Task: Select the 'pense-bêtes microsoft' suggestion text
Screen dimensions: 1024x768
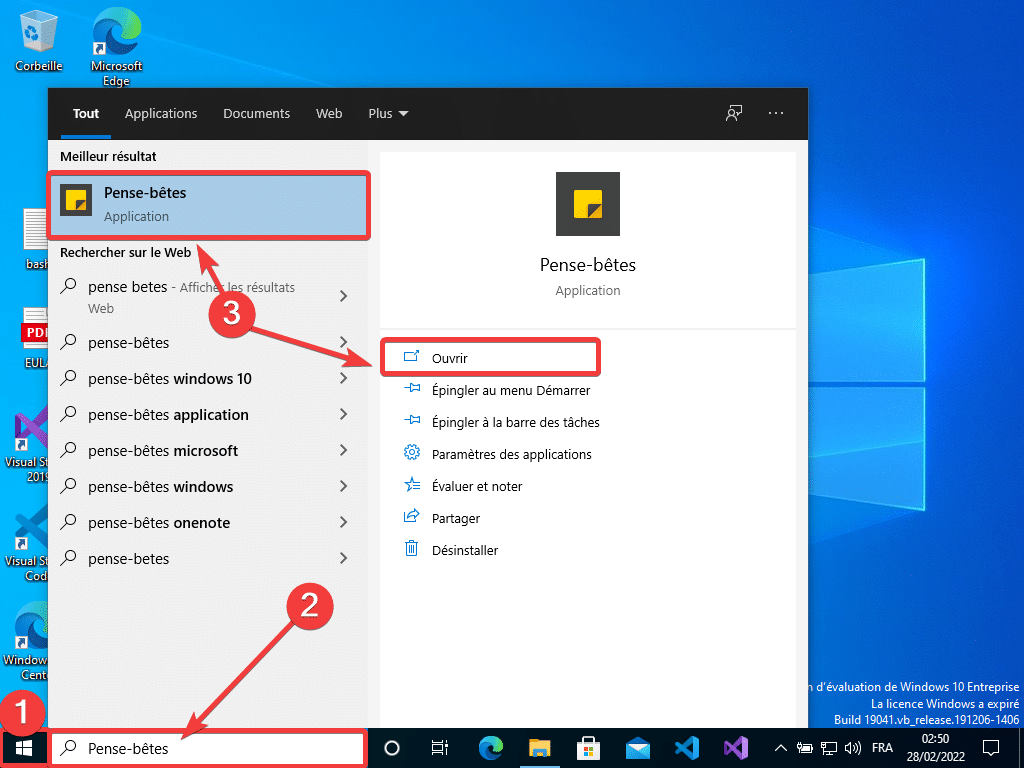Action: click(x=163, y=451)
